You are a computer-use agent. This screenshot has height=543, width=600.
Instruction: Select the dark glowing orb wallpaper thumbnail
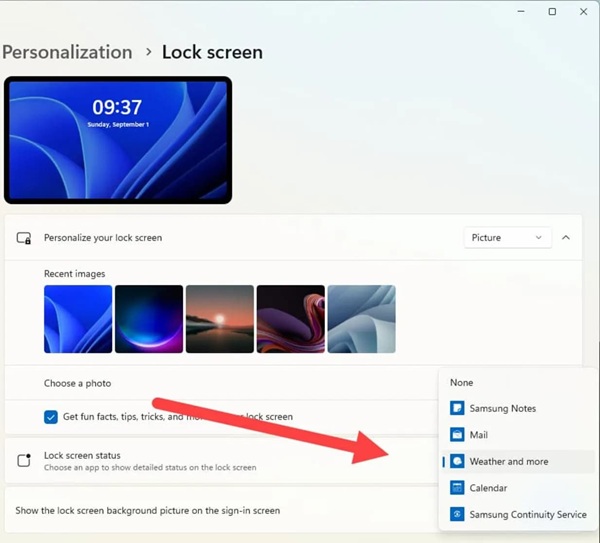click(x=149, y=319)
